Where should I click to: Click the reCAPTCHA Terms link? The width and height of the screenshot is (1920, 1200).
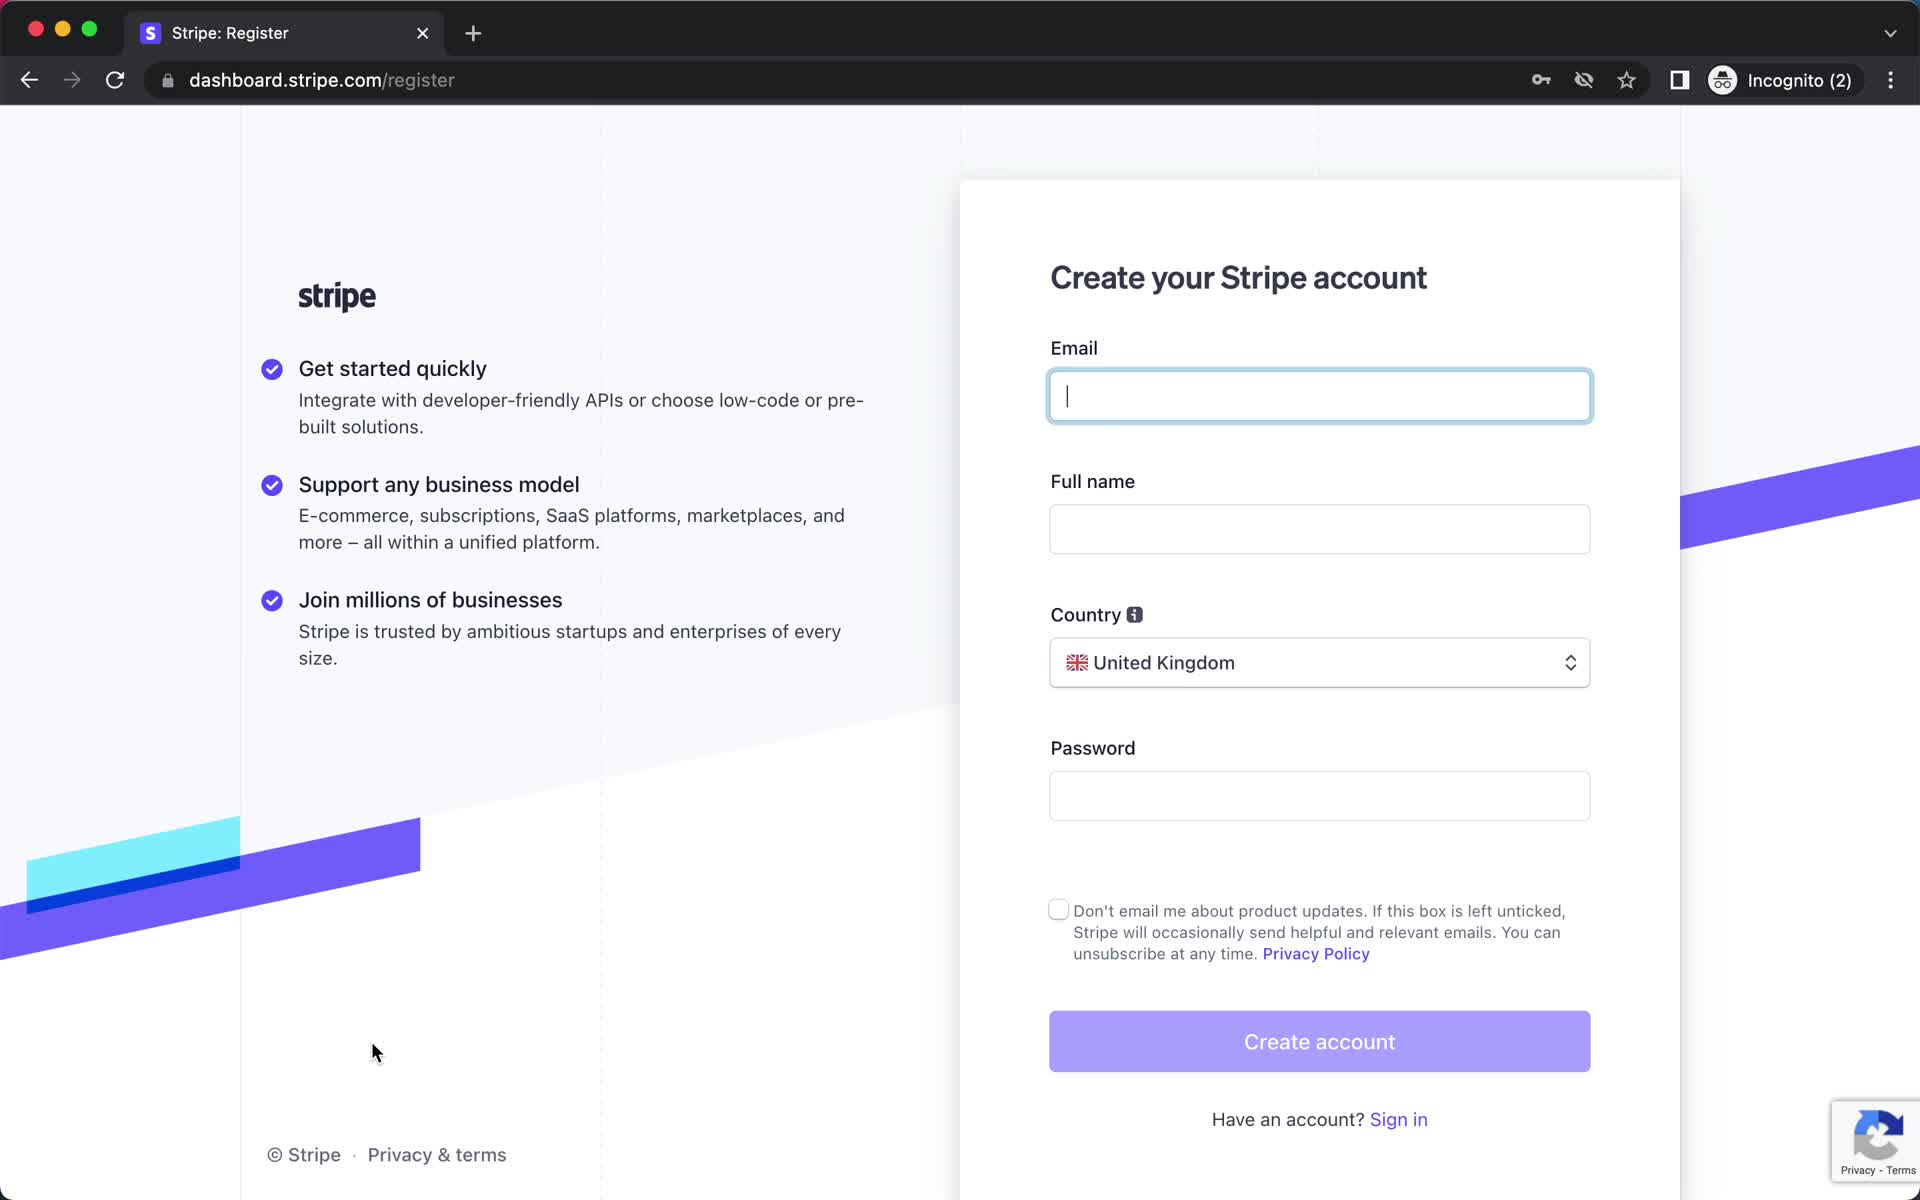point(1901,1170)
